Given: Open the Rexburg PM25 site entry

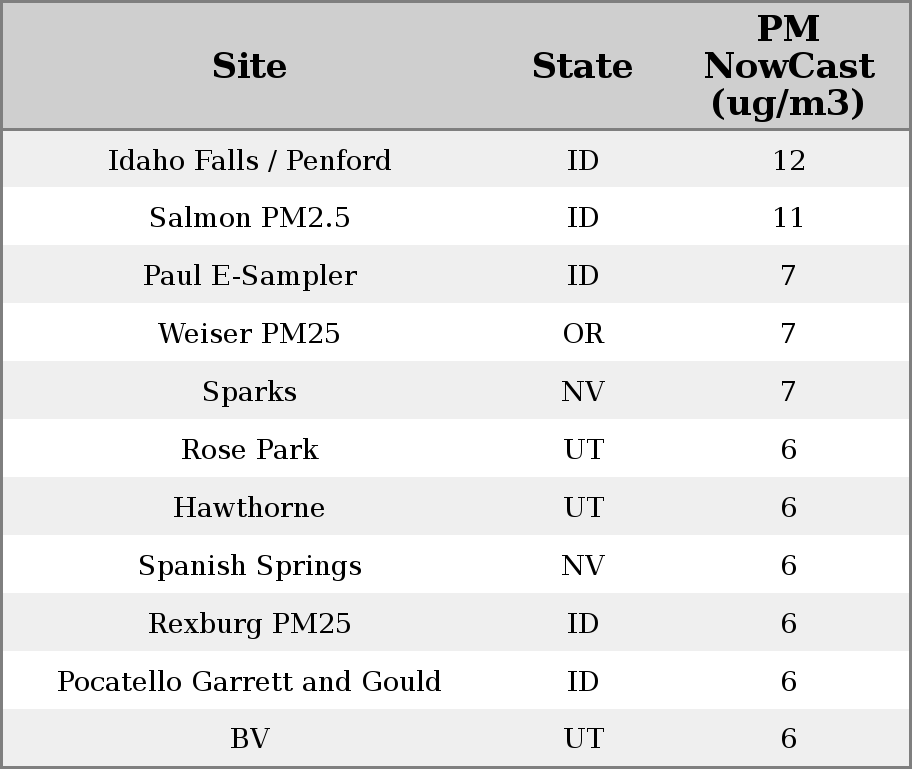Looking at the screenshot, I should (x=249, y=624).
